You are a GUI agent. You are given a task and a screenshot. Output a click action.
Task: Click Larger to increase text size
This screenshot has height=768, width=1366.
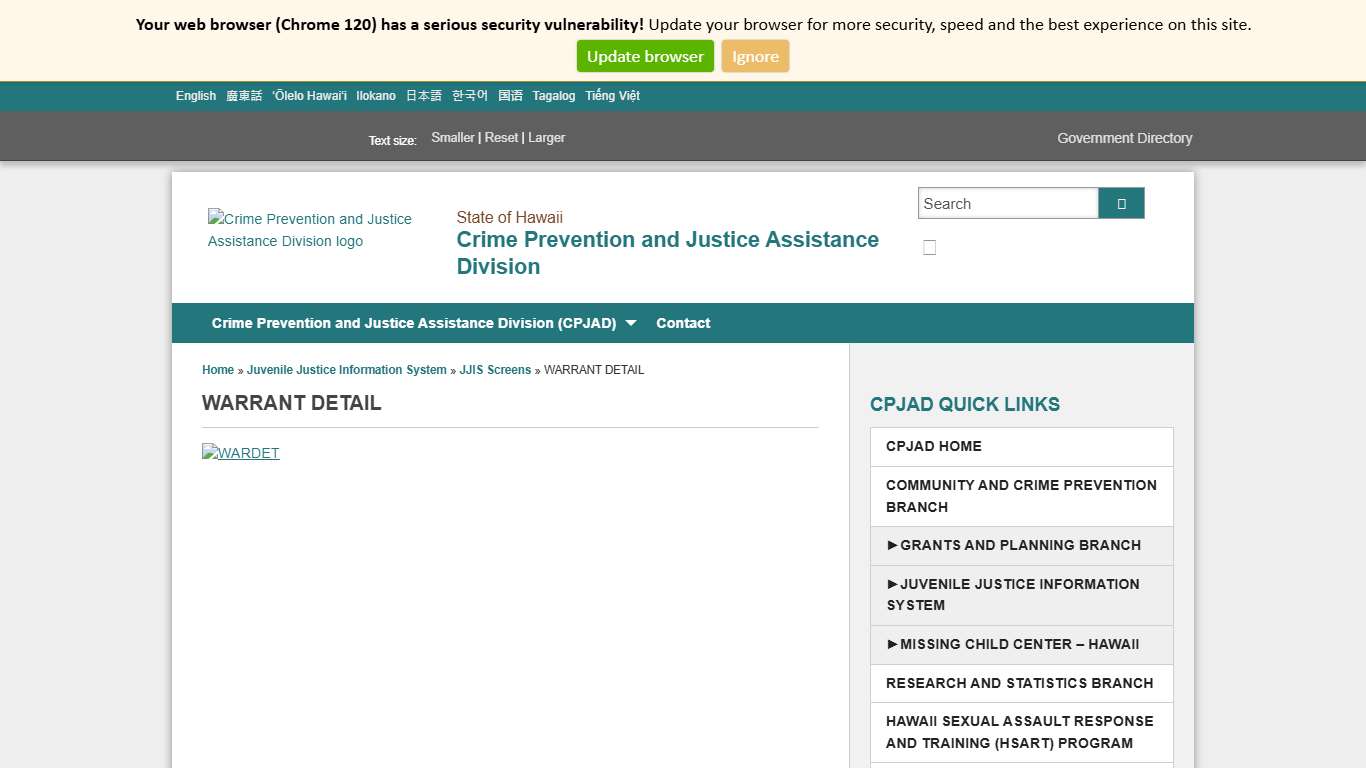pyautogui.click(x=546, y=137)
